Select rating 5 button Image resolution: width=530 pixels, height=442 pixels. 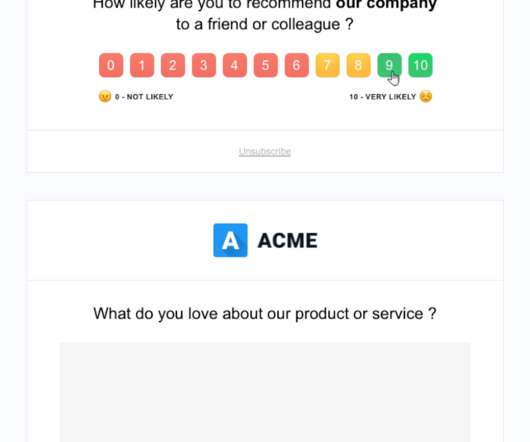pyautogui.click(x=266, y=65)
